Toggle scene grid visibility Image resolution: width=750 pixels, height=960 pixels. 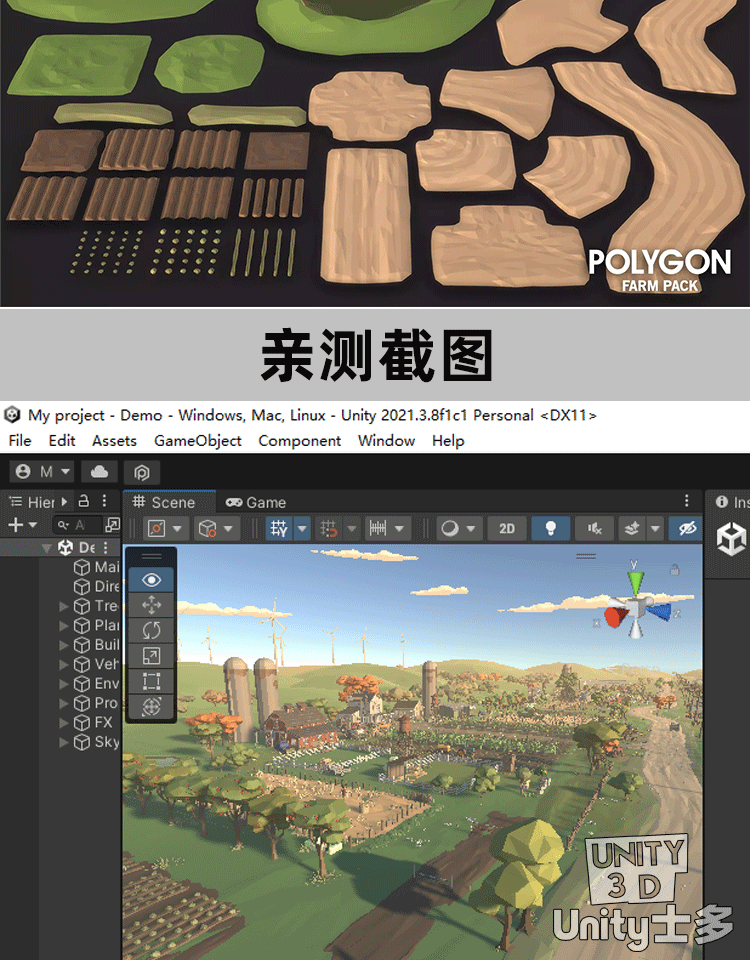[x=279, y=528]
